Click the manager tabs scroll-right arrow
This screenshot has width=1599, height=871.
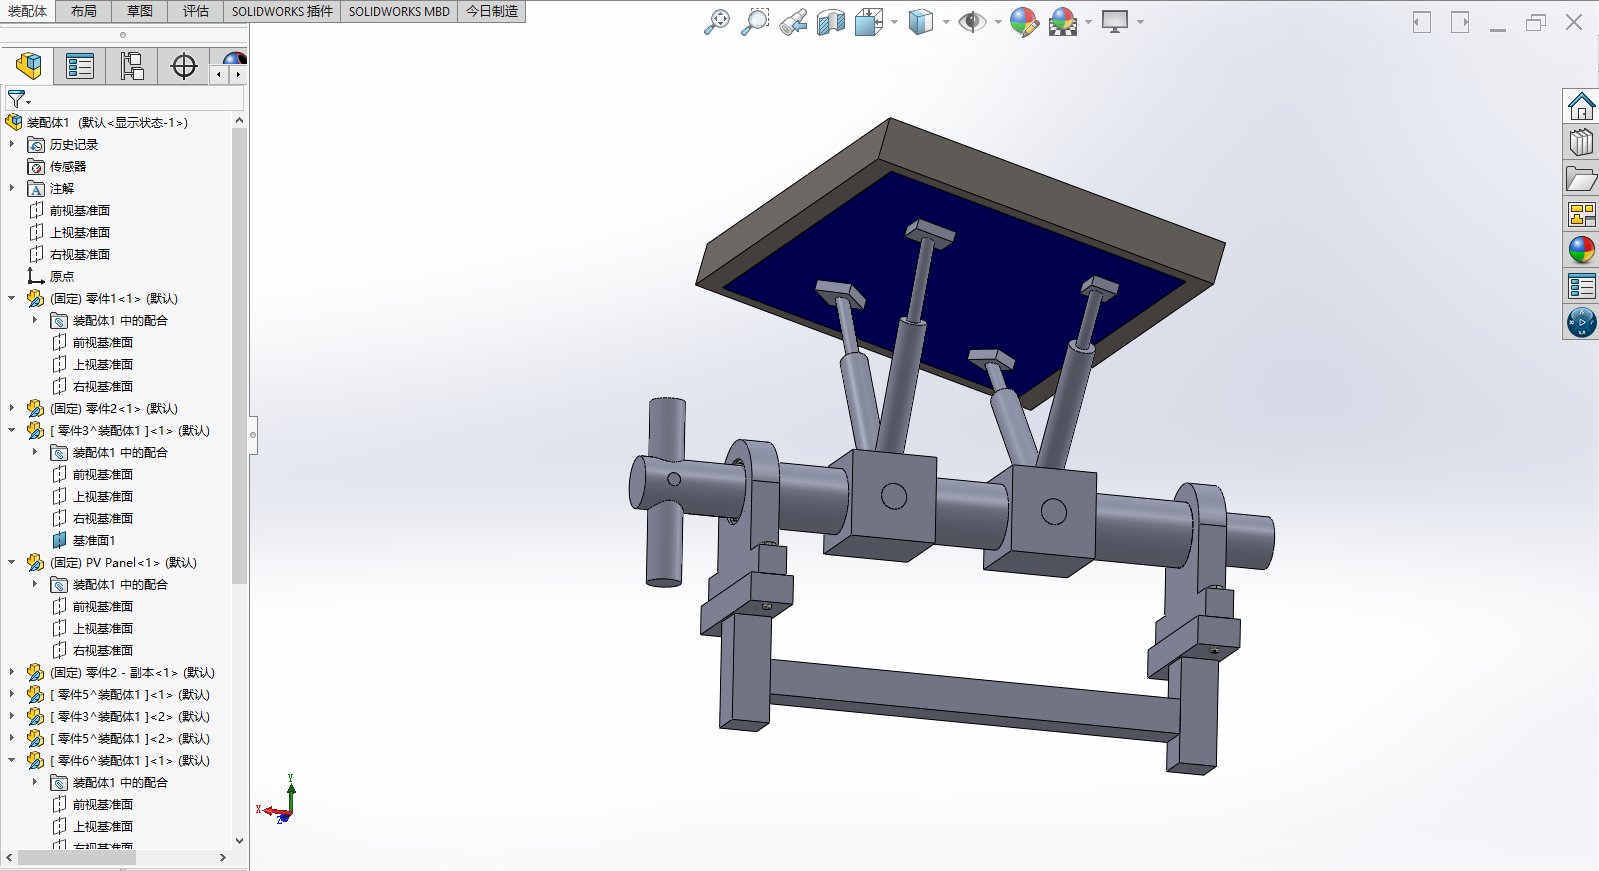[x=238, y=74]
